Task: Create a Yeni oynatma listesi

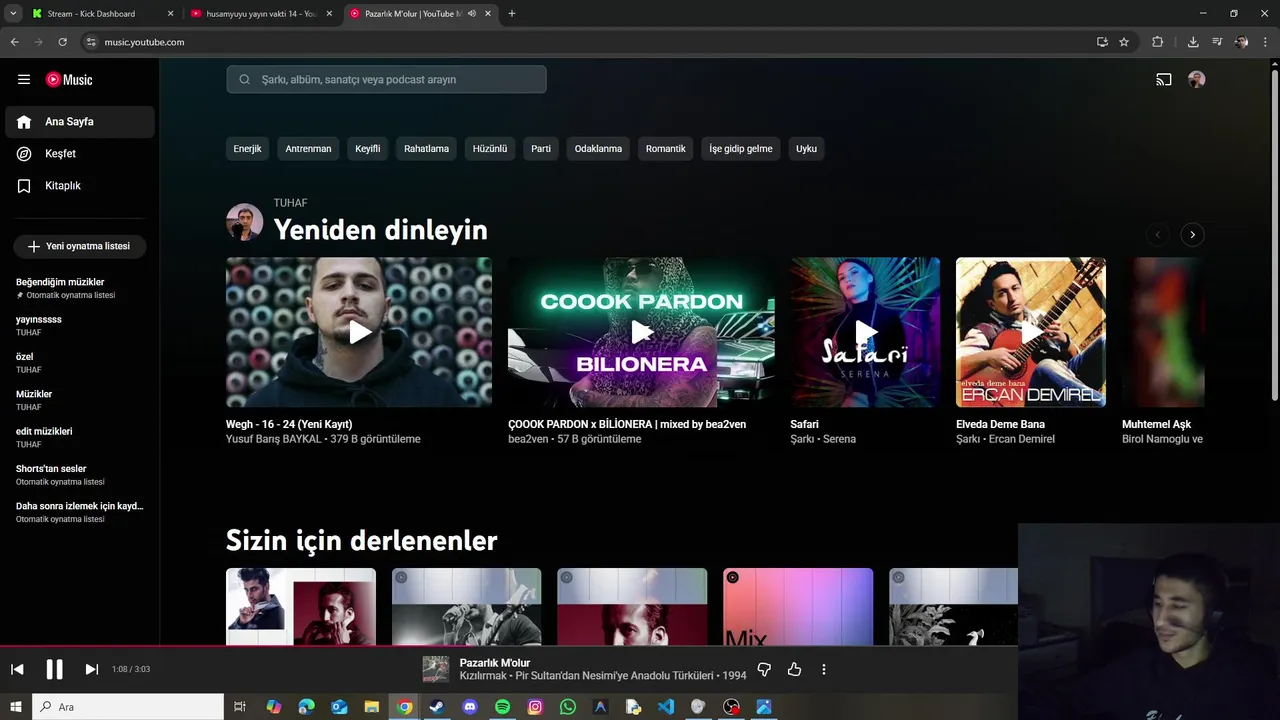Action: coord(80,246)
